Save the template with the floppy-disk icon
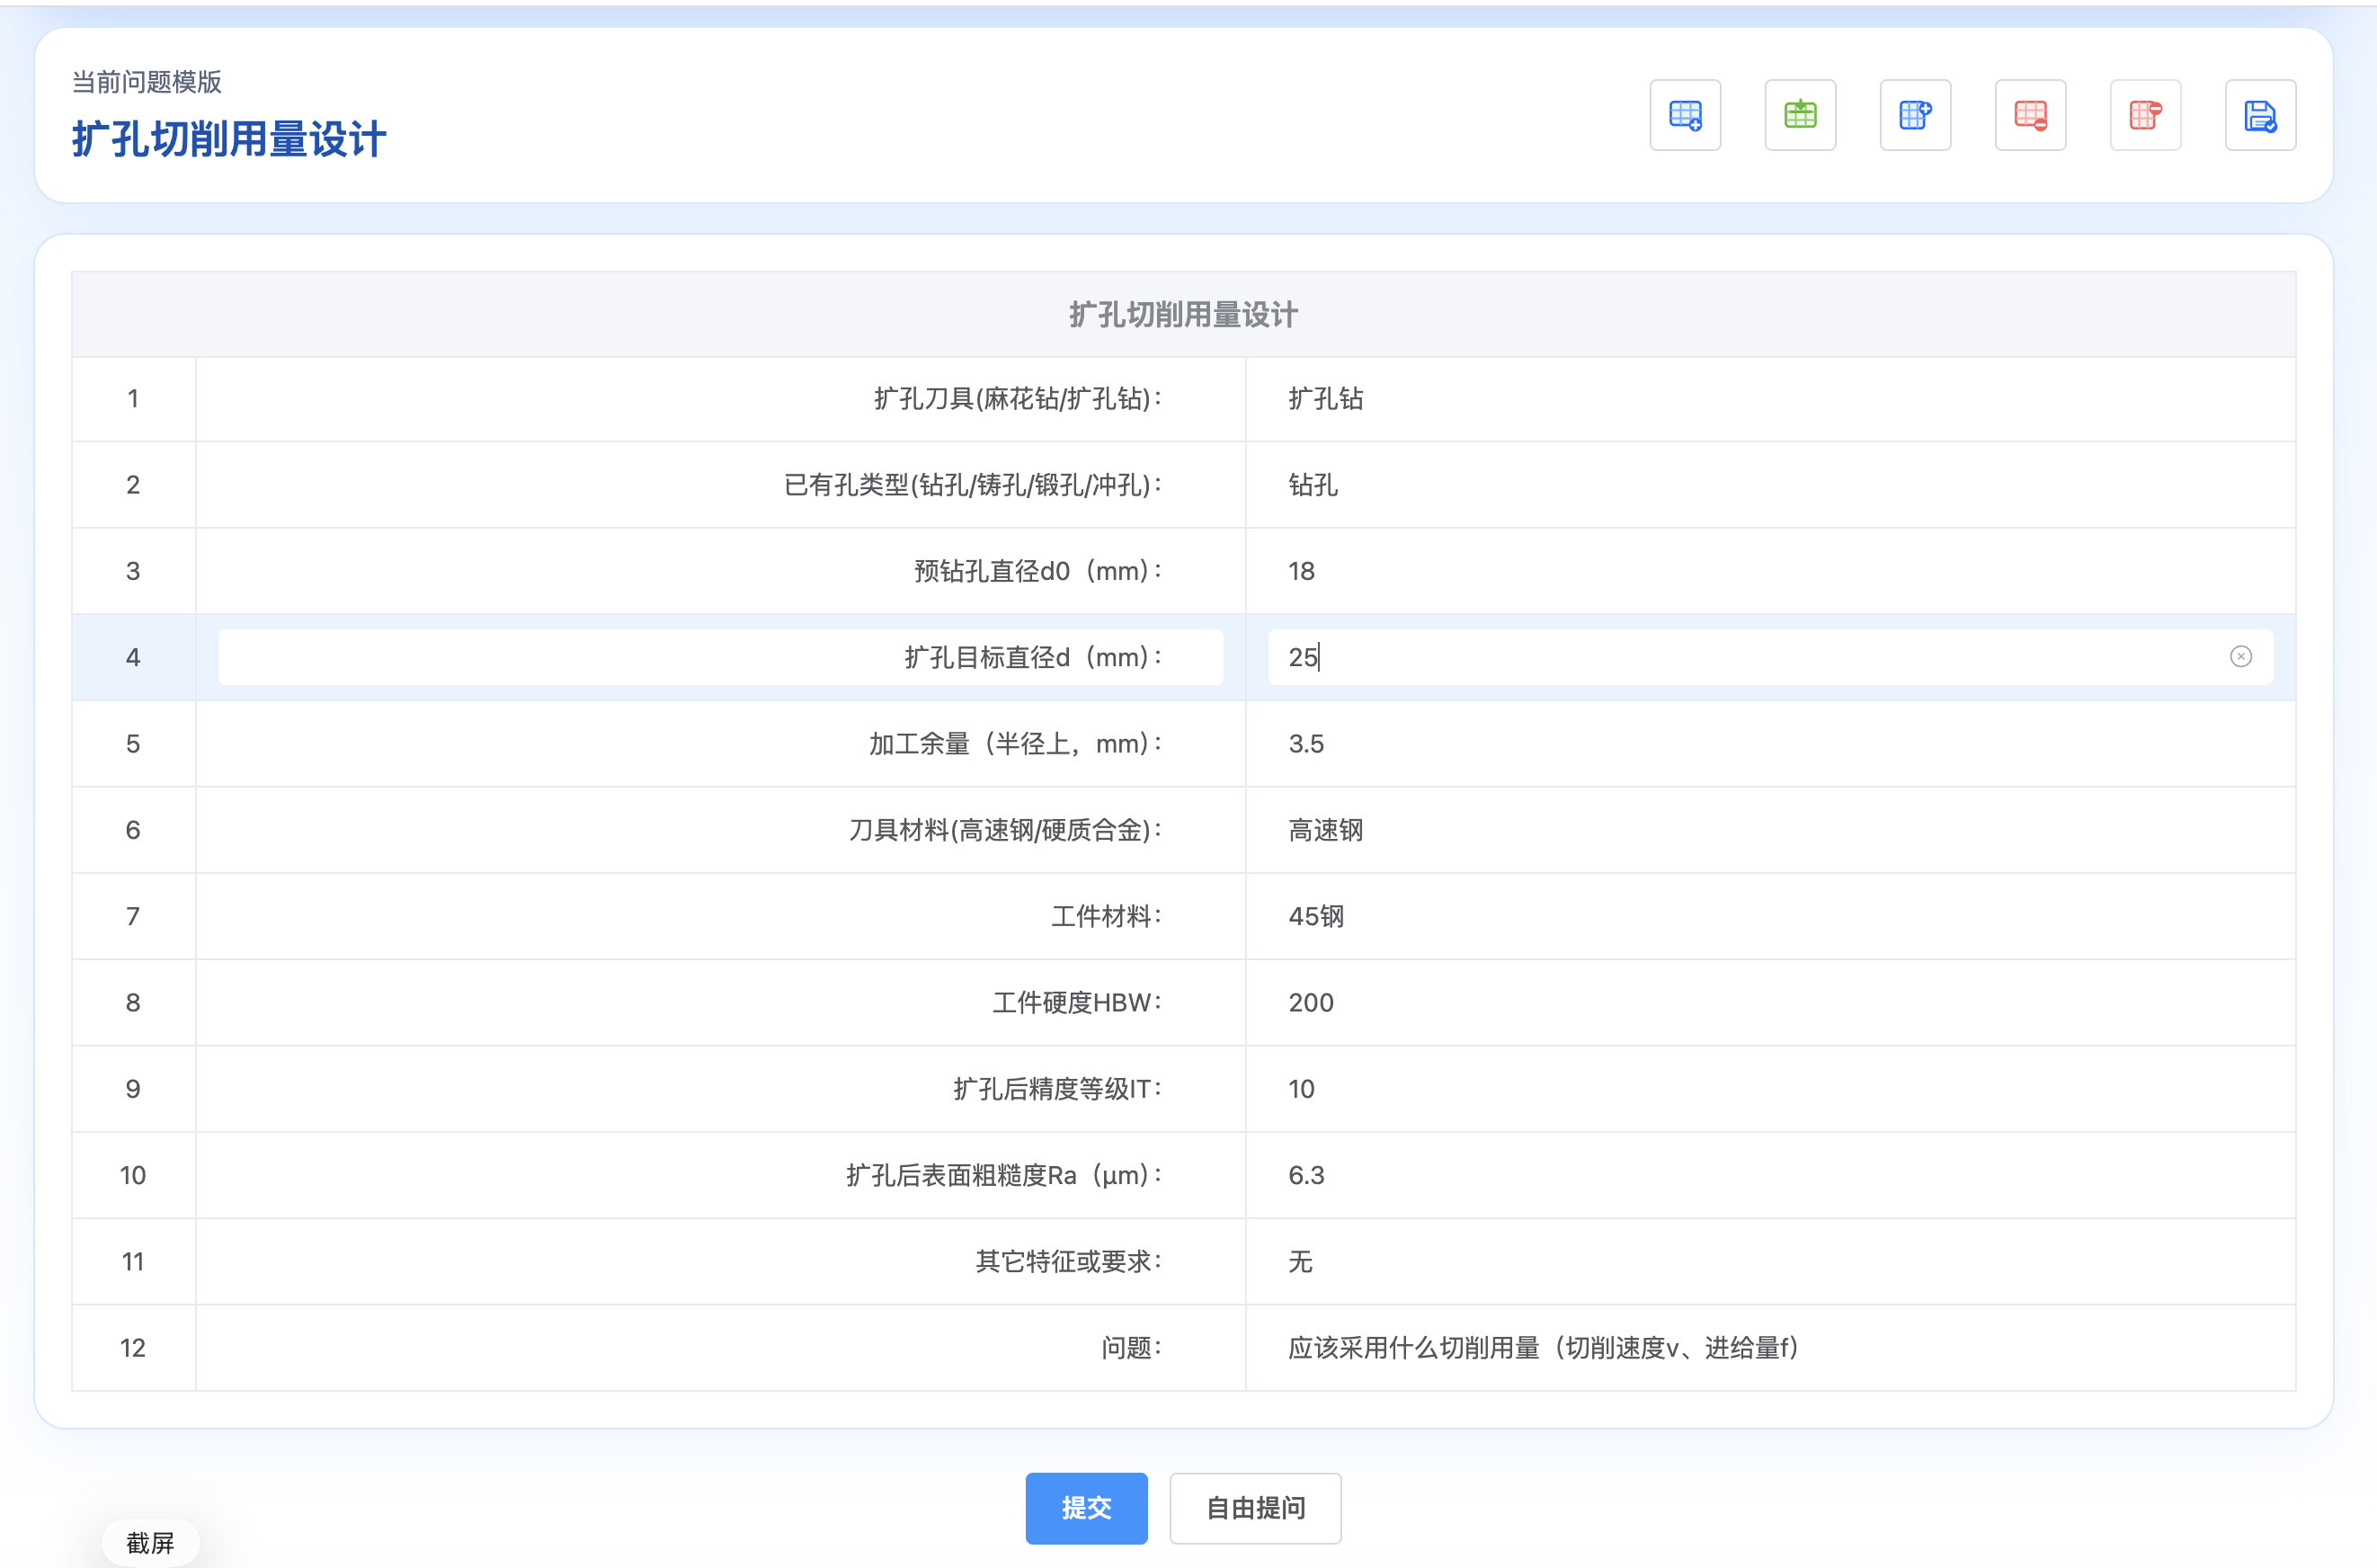The height and width of the screenshot is (1568, 2377). (x=2260, y=115)
